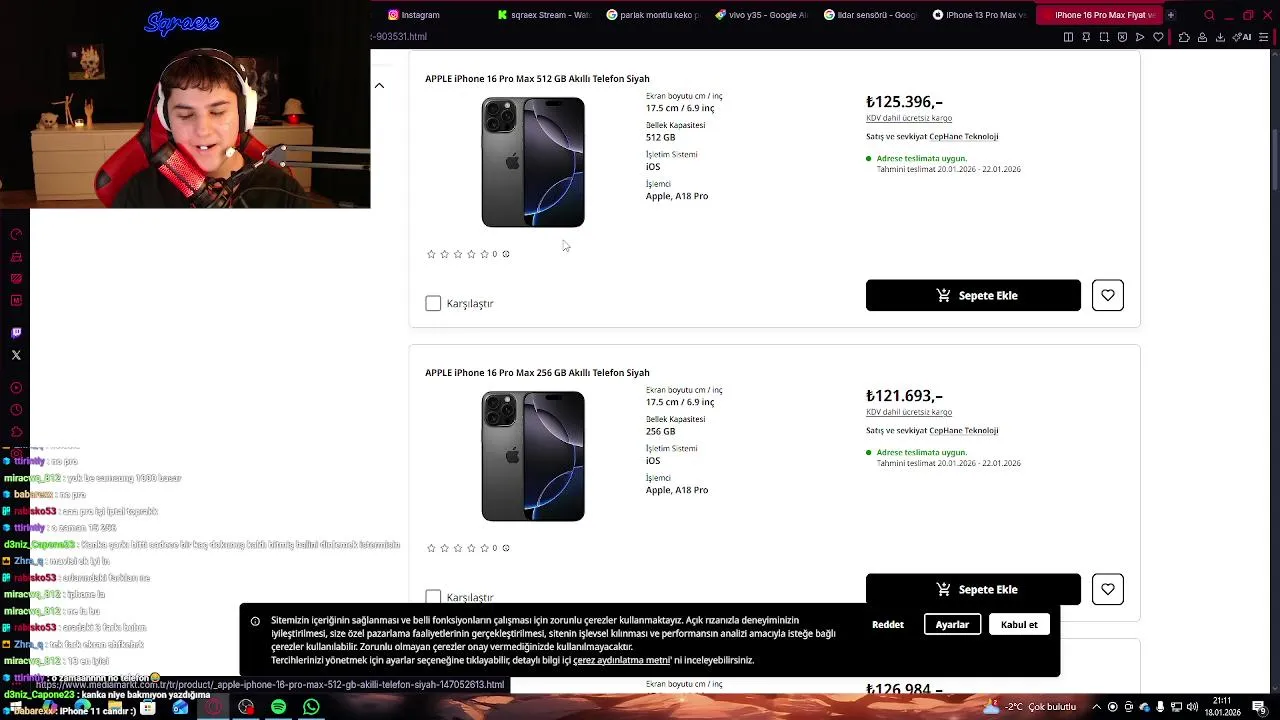Click Sepete Ekle for the 256 GB iPhone
This screenshot has height=720, width=1280.
(973, 589)
